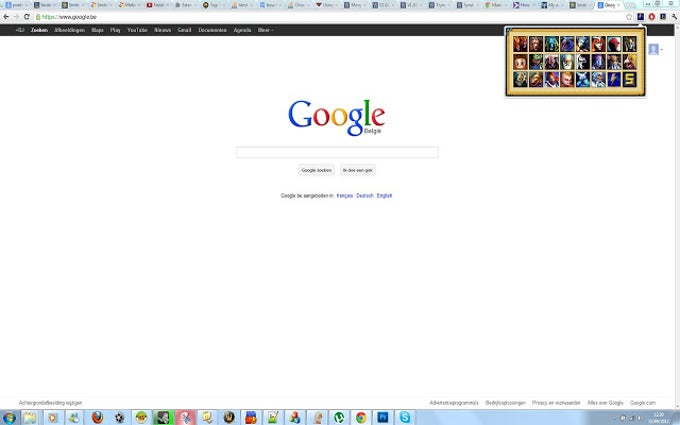Open Nieuws in the Google top bar
This screenshot has width=680, height=425.
click(x=163, y=30)
